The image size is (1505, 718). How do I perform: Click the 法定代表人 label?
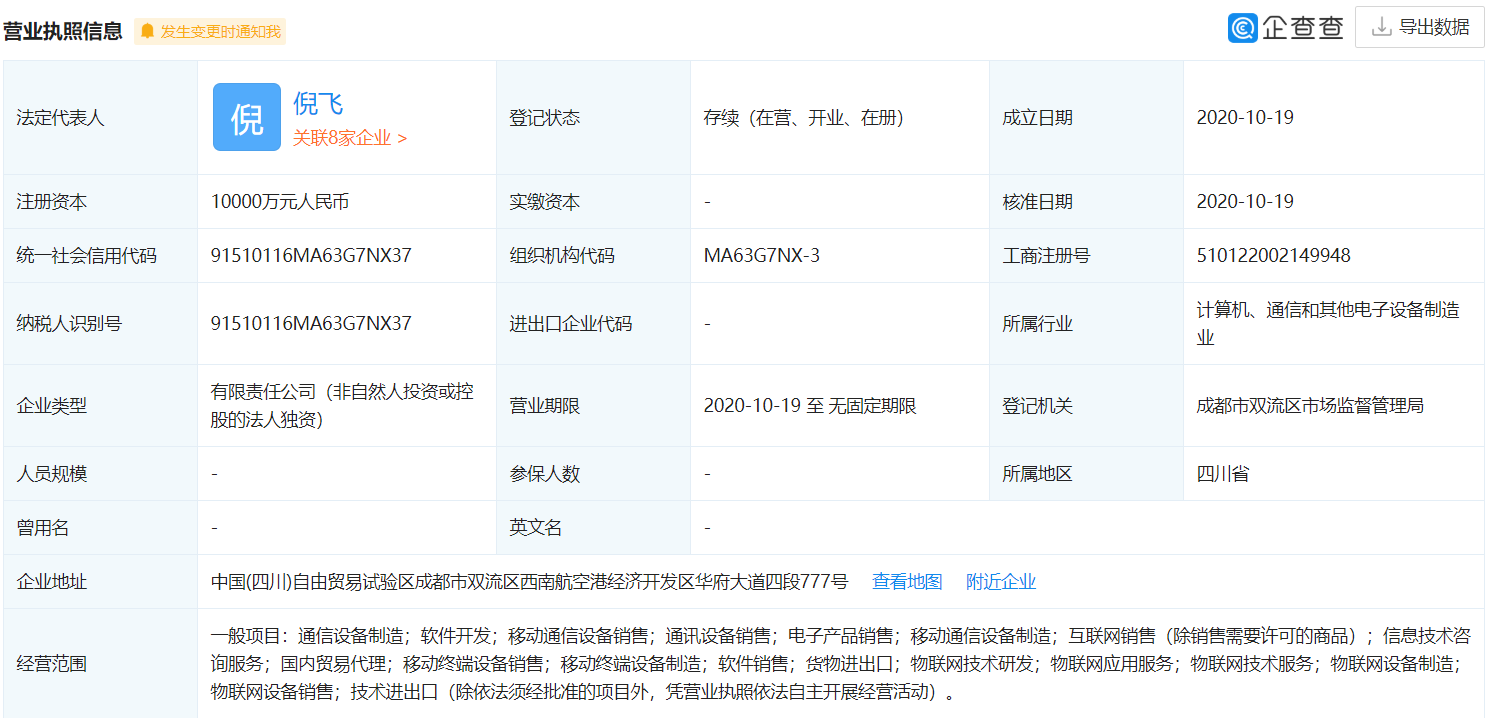pos(61,118)
